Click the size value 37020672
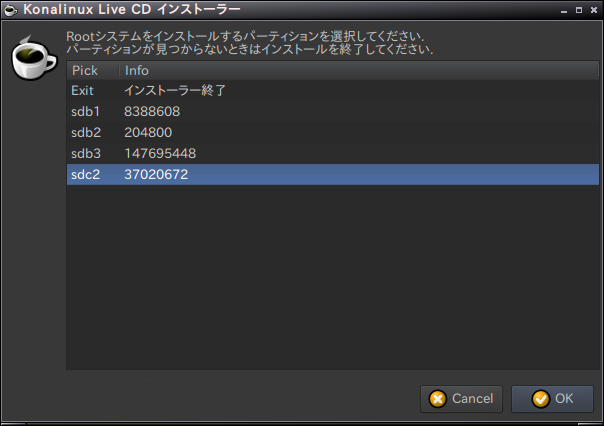Viewport: 604px width, 426px height. [x=156, y=174]
